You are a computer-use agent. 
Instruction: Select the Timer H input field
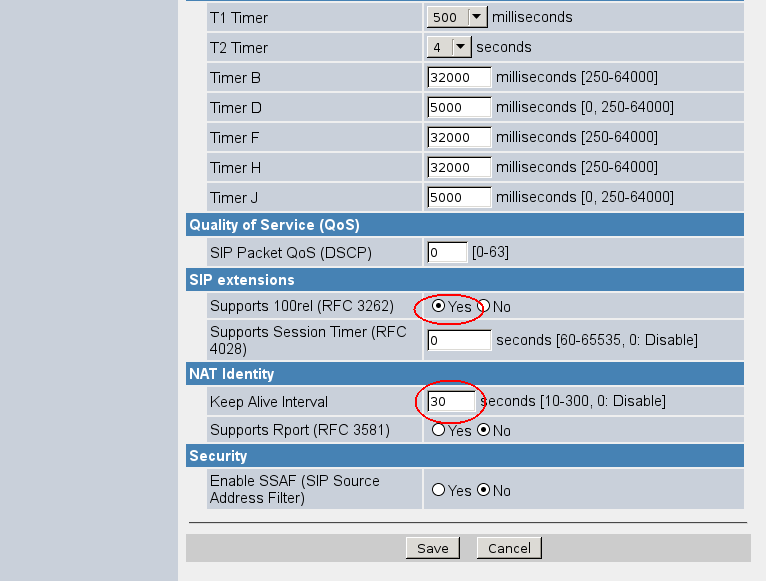click(x=459, y=168)
